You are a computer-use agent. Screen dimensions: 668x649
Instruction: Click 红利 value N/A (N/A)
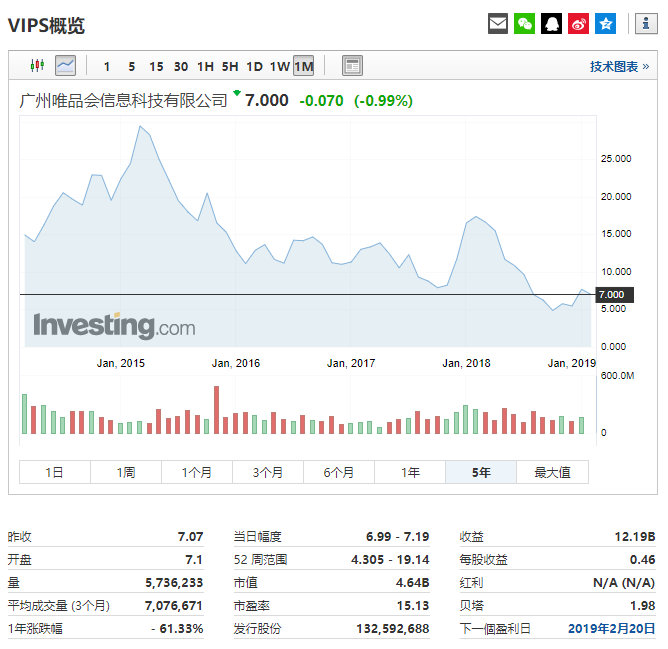624,583
